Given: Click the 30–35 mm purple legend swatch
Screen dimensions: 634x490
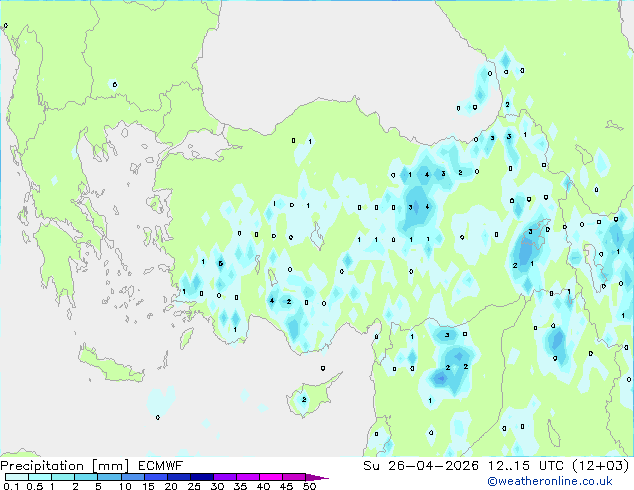Looking at the screenshot, I should click(x=225, y=477).
